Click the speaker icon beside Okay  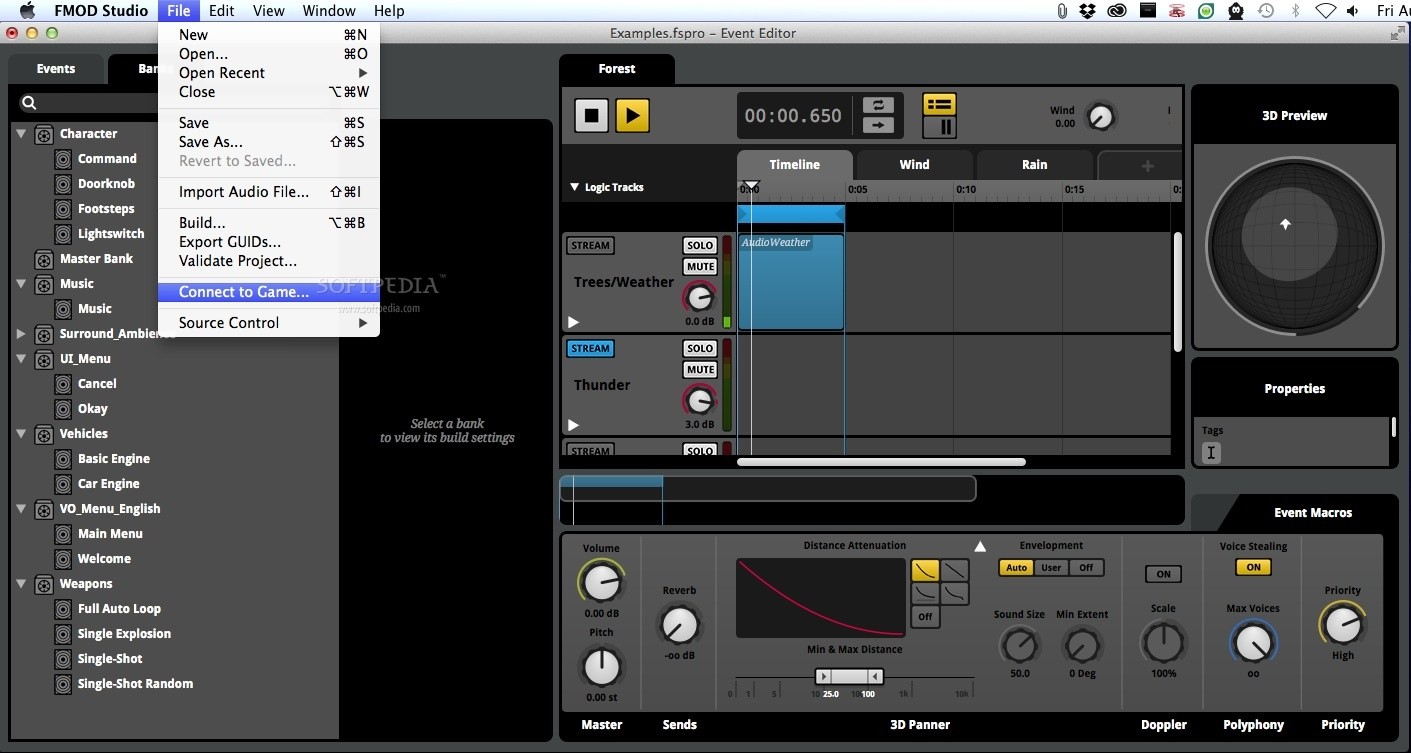[x=63, y=409]
